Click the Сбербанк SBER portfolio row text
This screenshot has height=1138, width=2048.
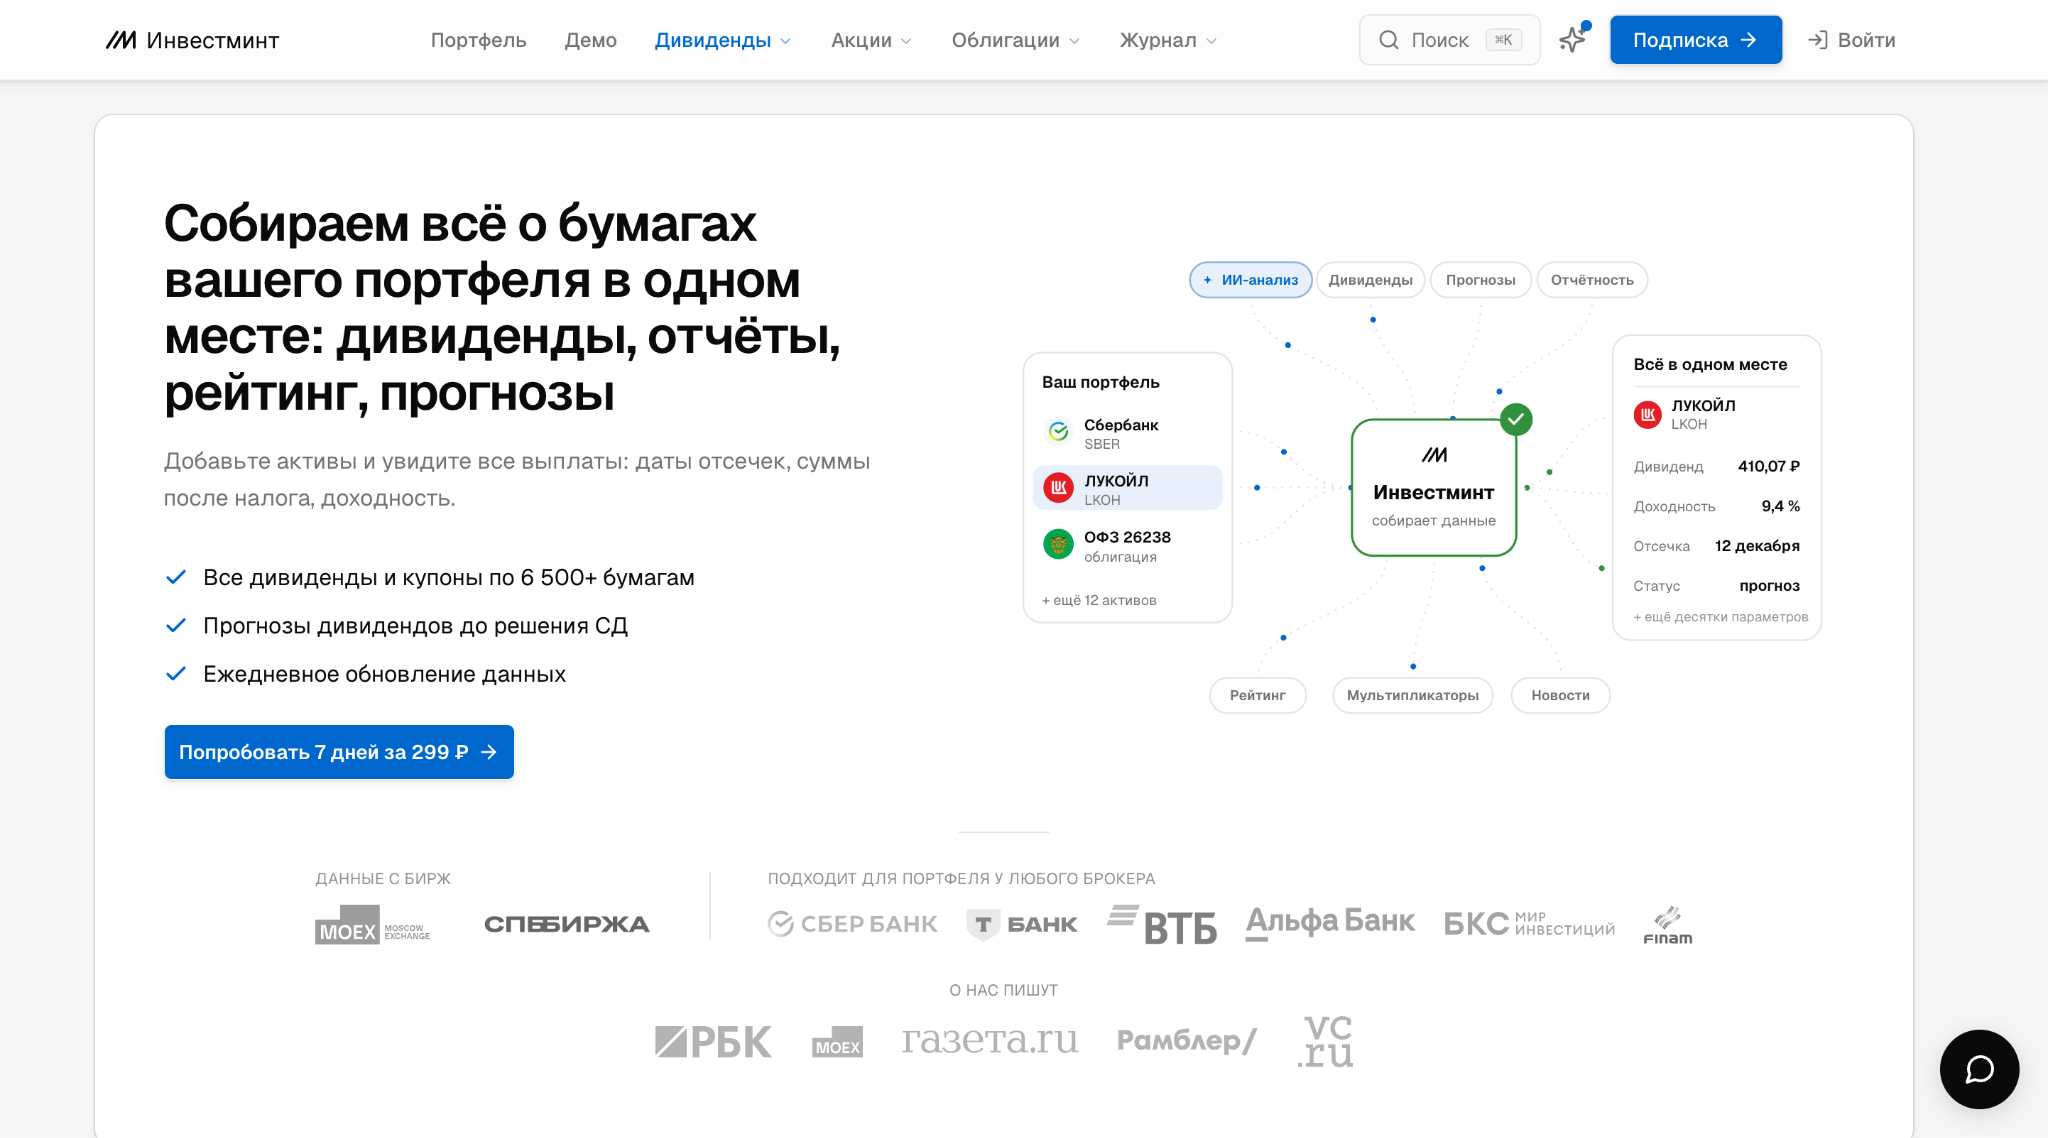pyautogui.click(x=1121, y=434)
